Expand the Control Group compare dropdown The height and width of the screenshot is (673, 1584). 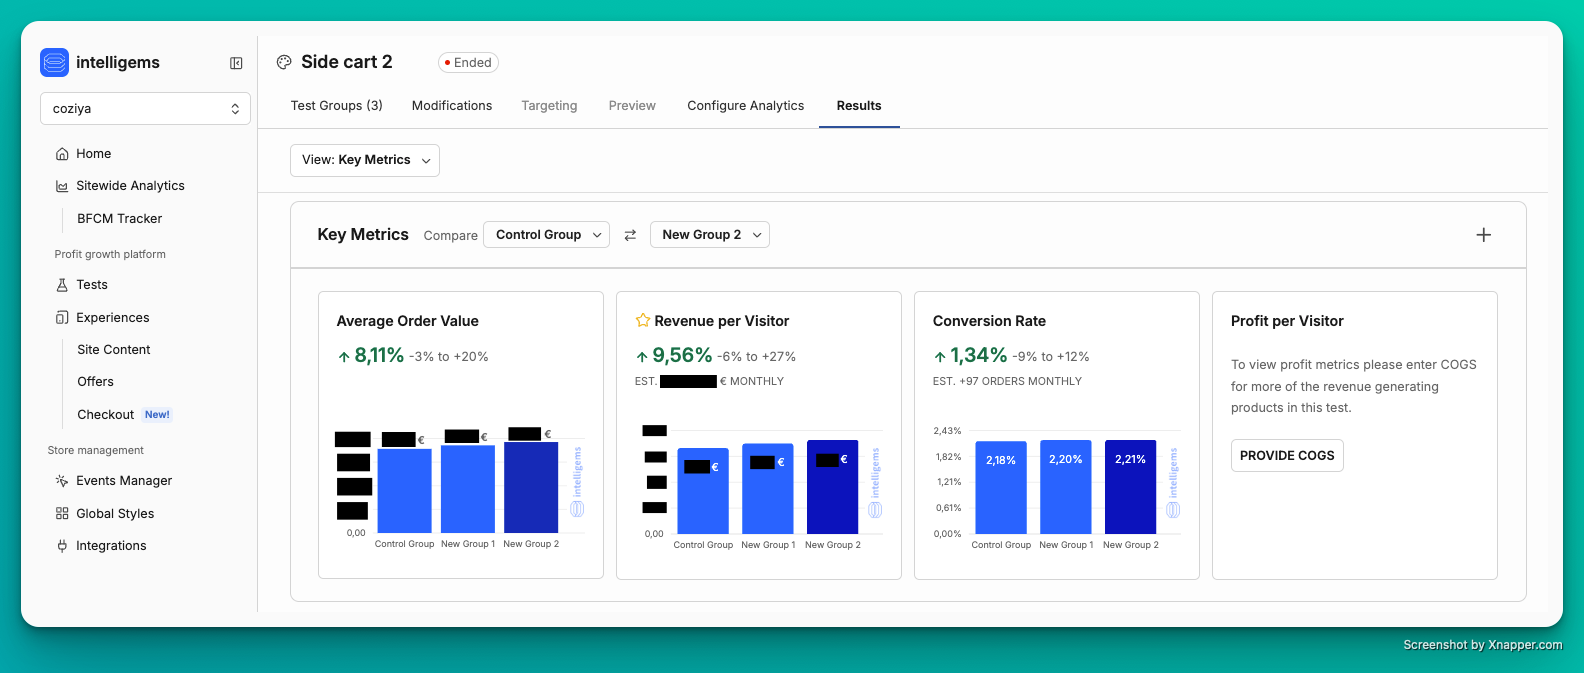(x=546, y=235)
